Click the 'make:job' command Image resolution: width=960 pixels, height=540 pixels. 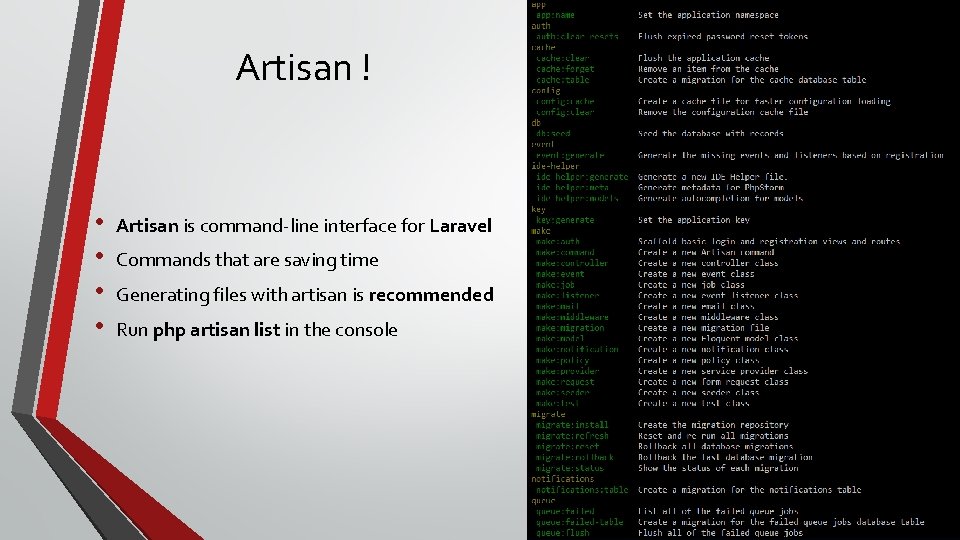point(555,285)
